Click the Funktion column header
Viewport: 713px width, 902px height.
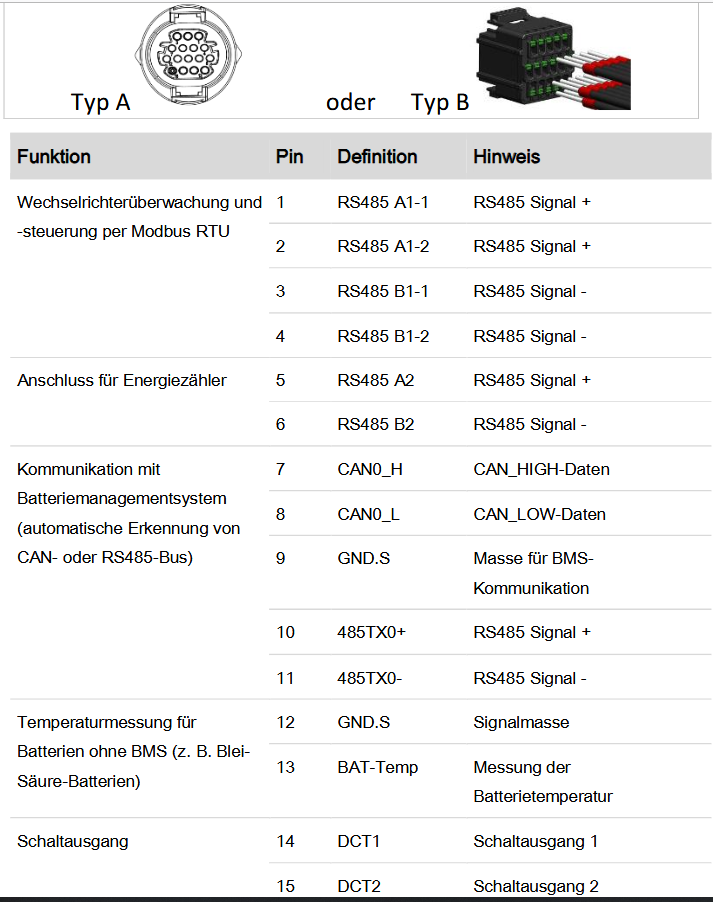click(x=54, y=157)
